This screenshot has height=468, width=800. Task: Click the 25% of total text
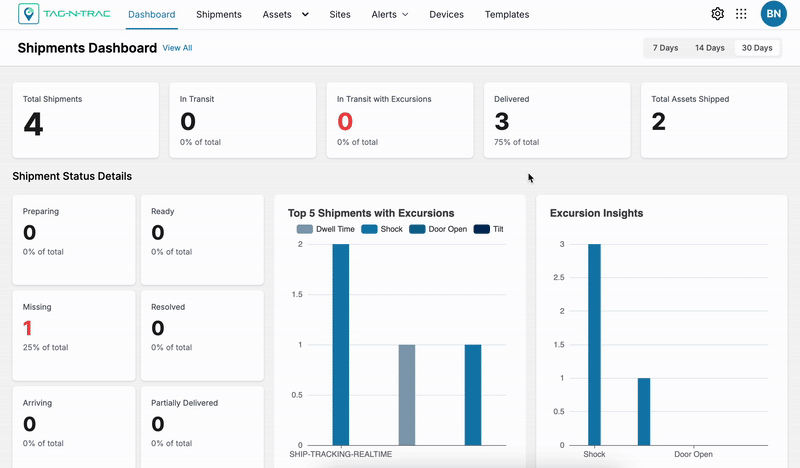pos(45,347)
